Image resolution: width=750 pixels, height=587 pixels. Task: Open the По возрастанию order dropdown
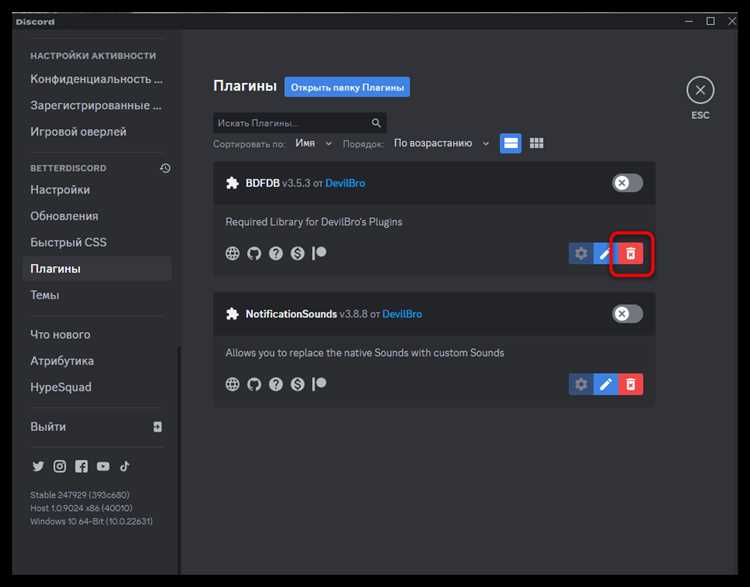click(x=441, y=143)
